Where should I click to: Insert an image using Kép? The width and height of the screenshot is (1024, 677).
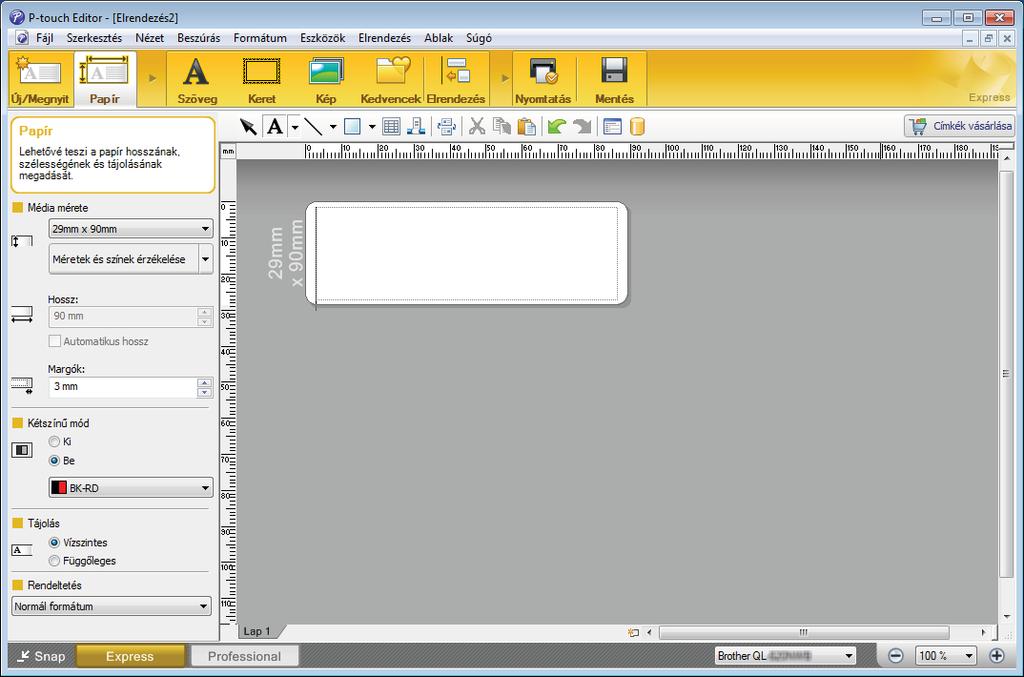[x=326, y=80]
